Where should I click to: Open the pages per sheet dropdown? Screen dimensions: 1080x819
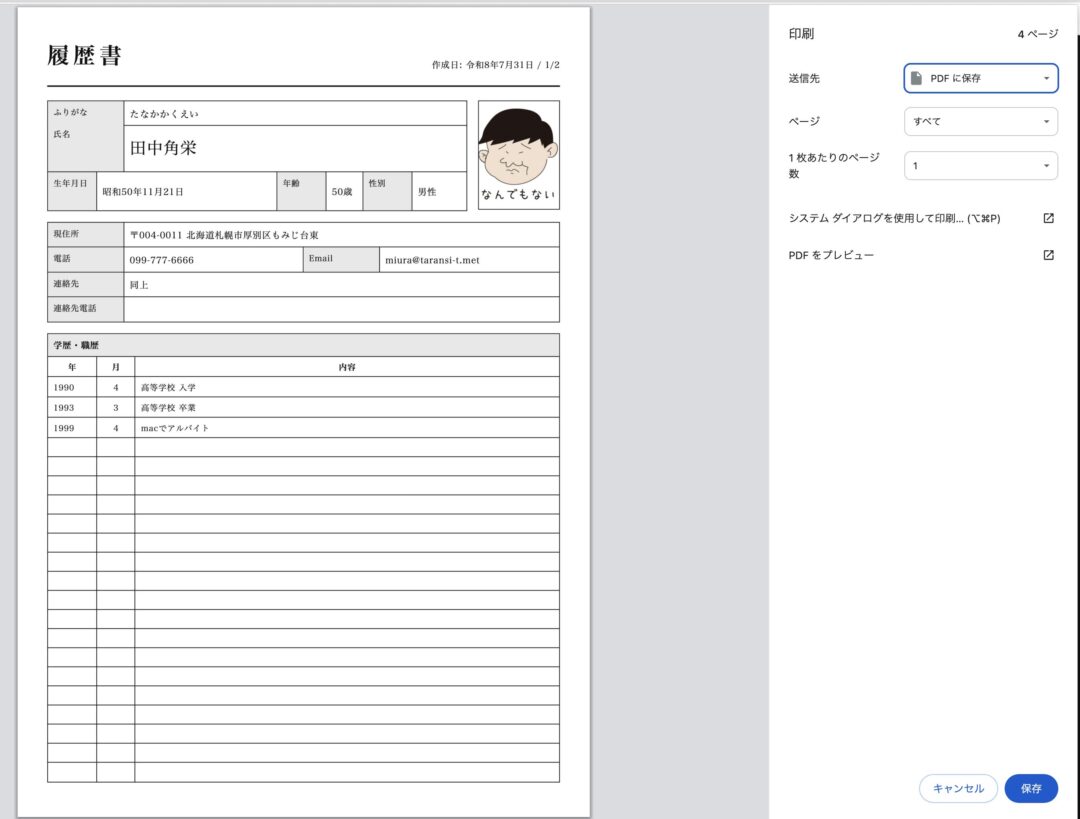coord(981,165)
